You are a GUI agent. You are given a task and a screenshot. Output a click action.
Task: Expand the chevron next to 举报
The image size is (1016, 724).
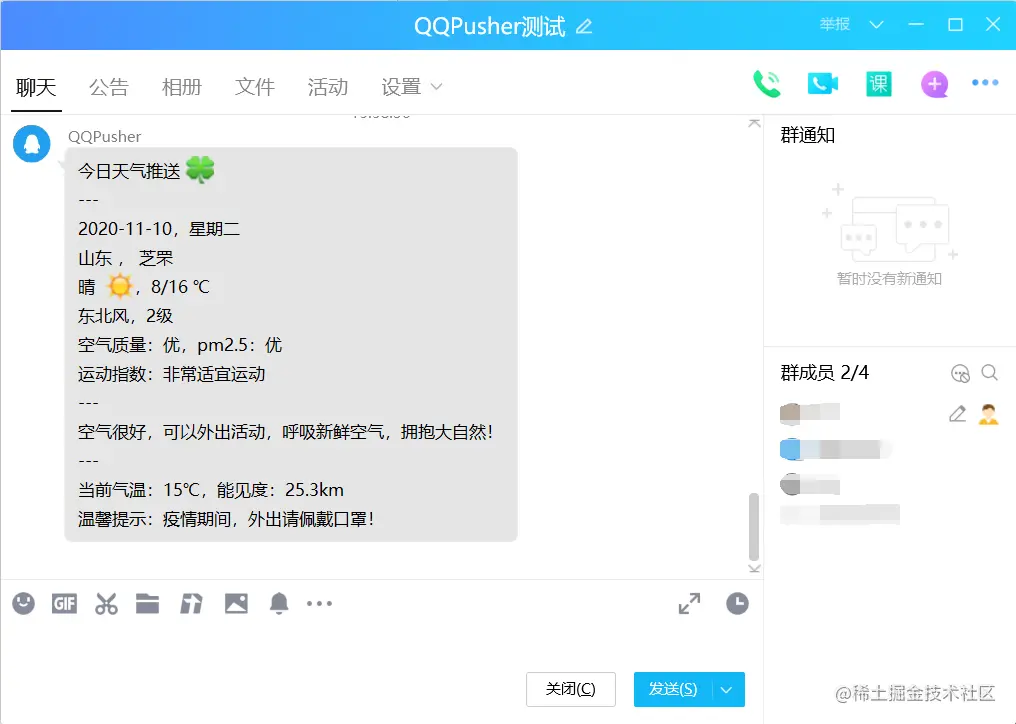coord(876,25)
